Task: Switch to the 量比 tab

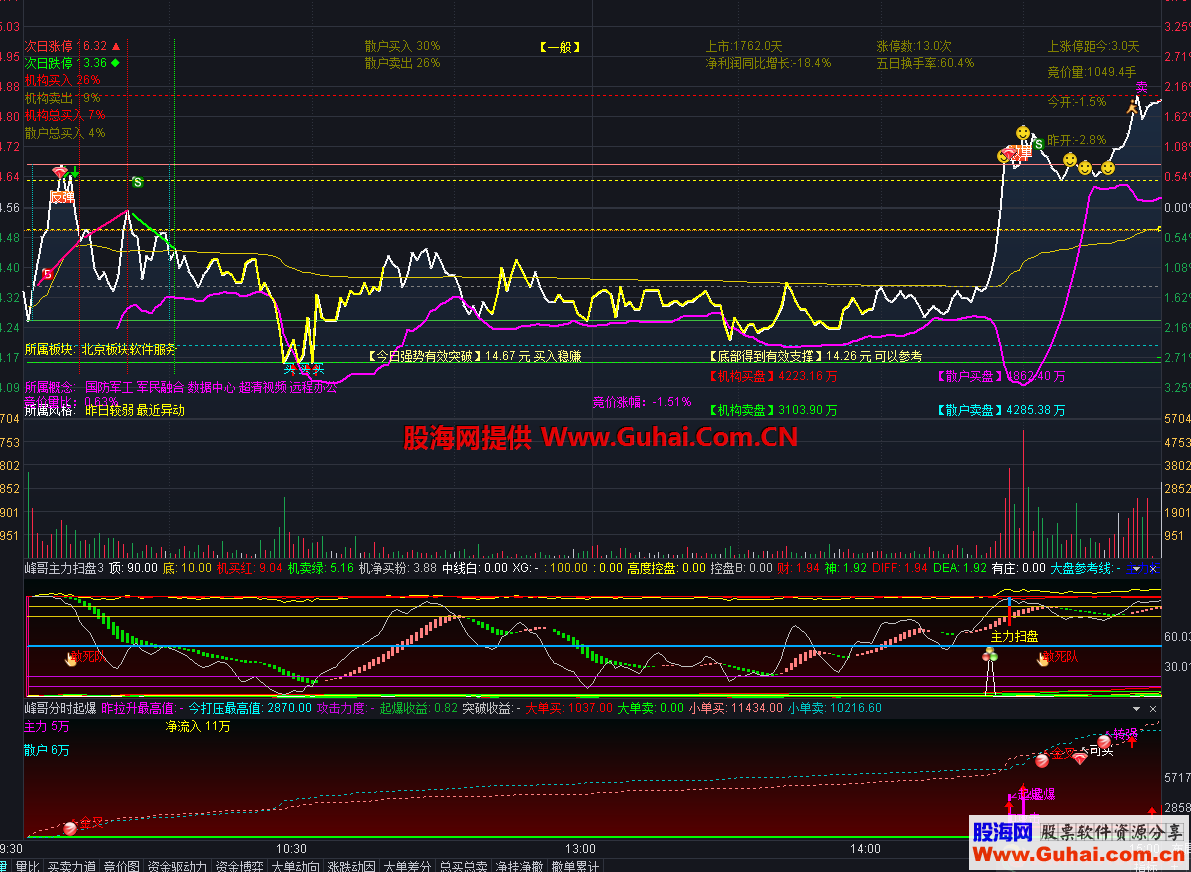Action: click(x=27, y=866)
